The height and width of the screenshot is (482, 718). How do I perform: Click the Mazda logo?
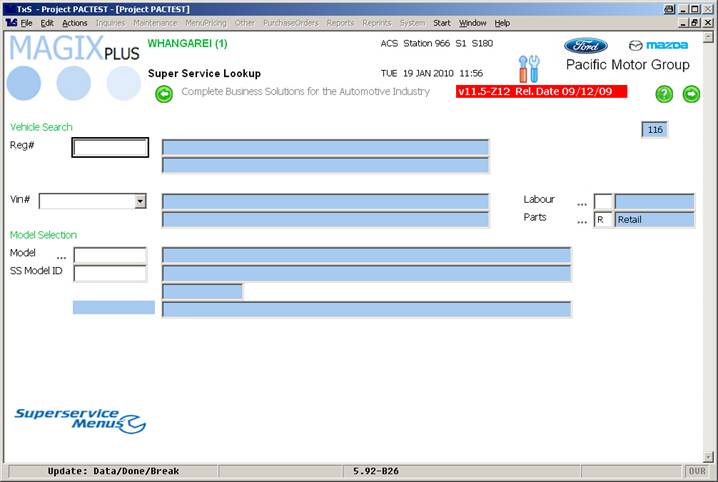[658, 46]
